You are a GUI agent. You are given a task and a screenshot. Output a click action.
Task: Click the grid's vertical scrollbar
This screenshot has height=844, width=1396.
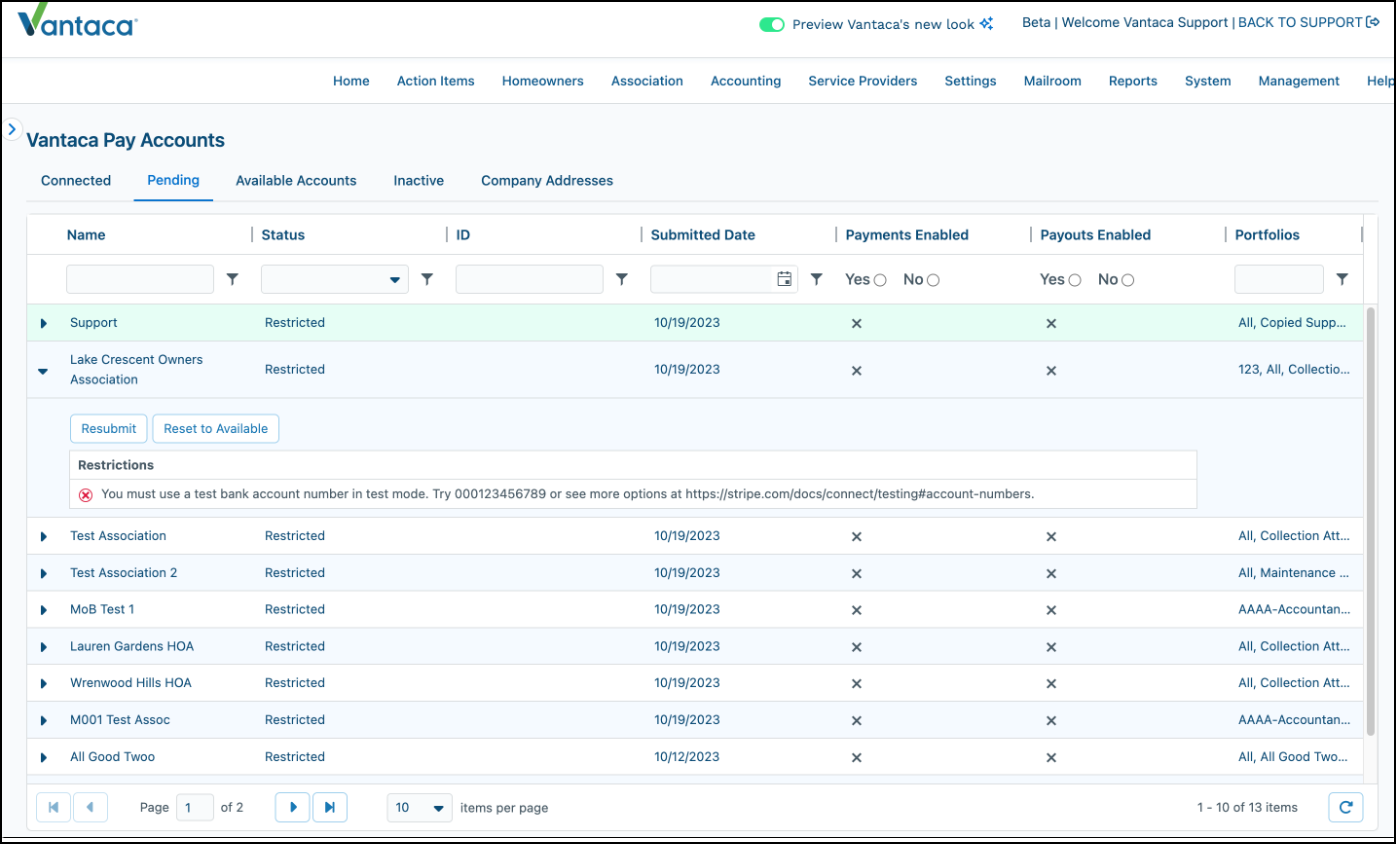pos(1370,520)
